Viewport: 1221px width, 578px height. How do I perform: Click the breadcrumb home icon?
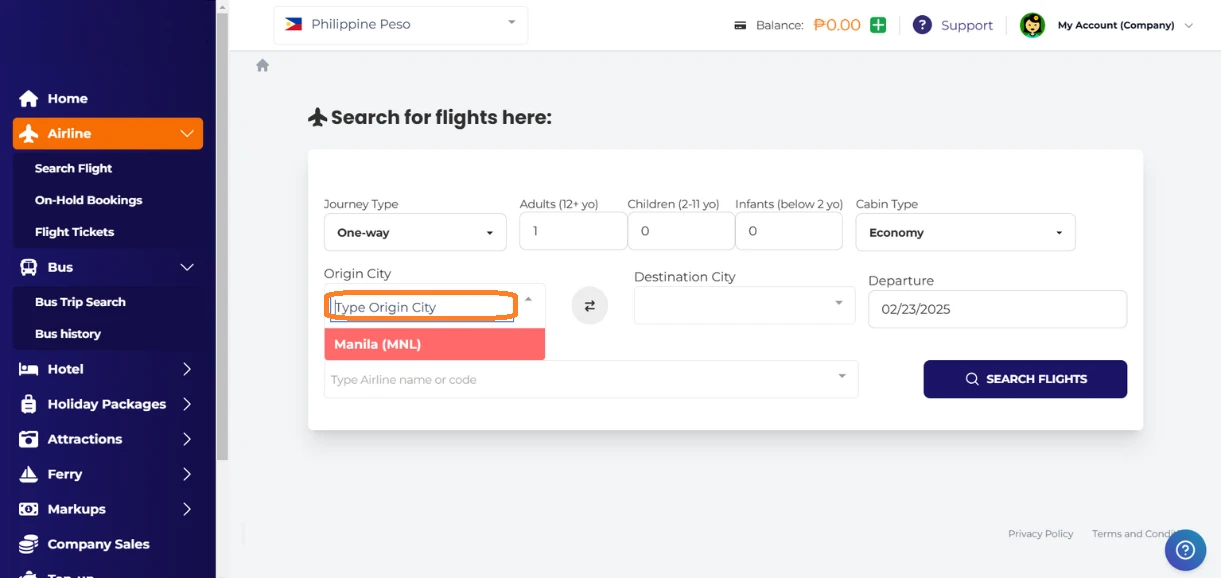[x=262, y=65]
